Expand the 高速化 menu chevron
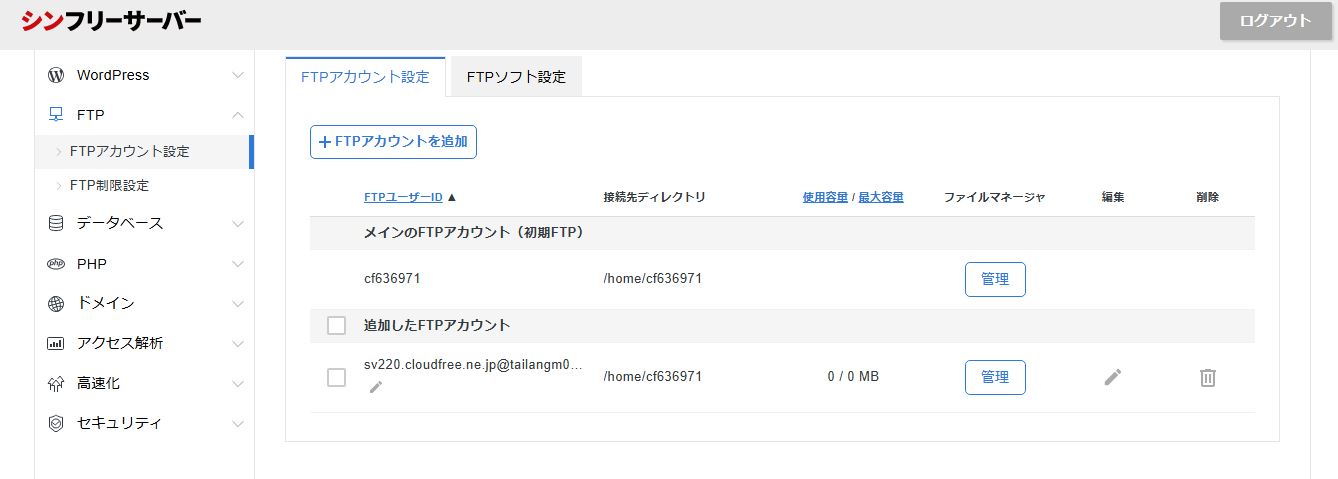This screenshot has width=1338, height=479. pyautogui.click(x=237, y=383)
